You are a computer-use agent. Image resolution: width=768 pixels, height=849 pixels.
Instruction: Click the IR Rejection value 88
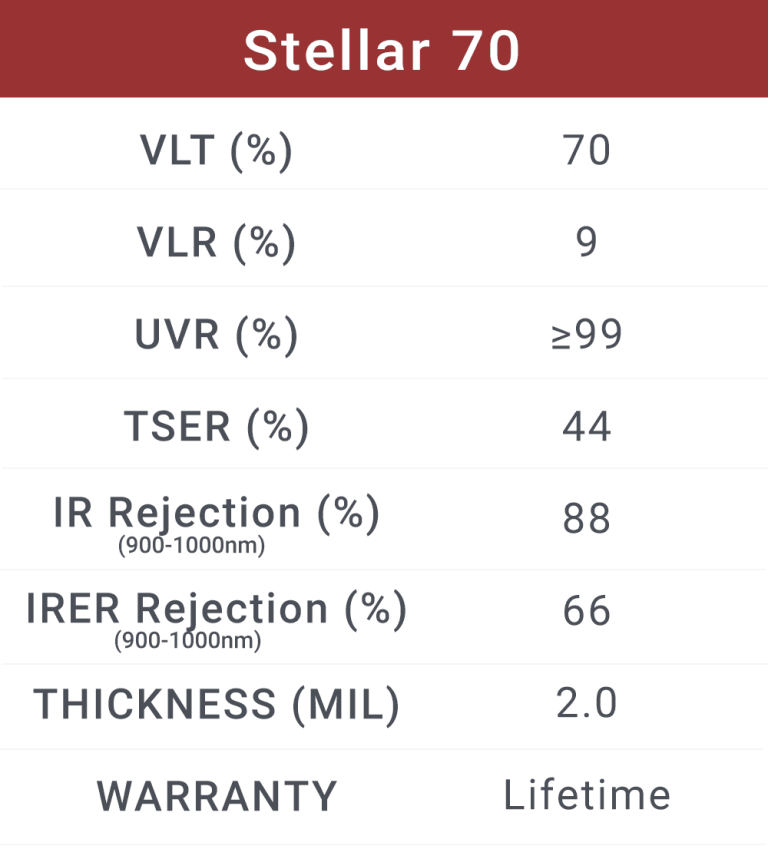point(587,520)
